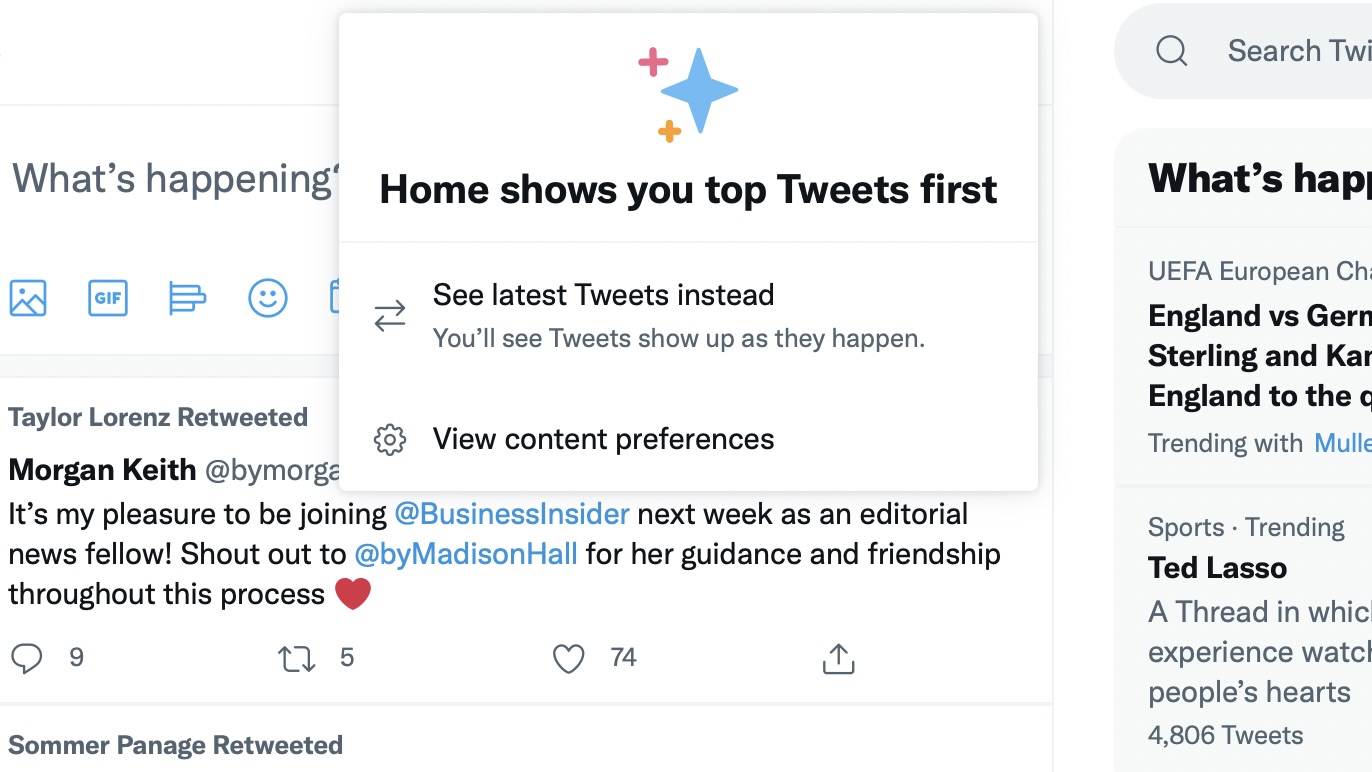
Task: Open View content preferences
Action: coord(603,439)
